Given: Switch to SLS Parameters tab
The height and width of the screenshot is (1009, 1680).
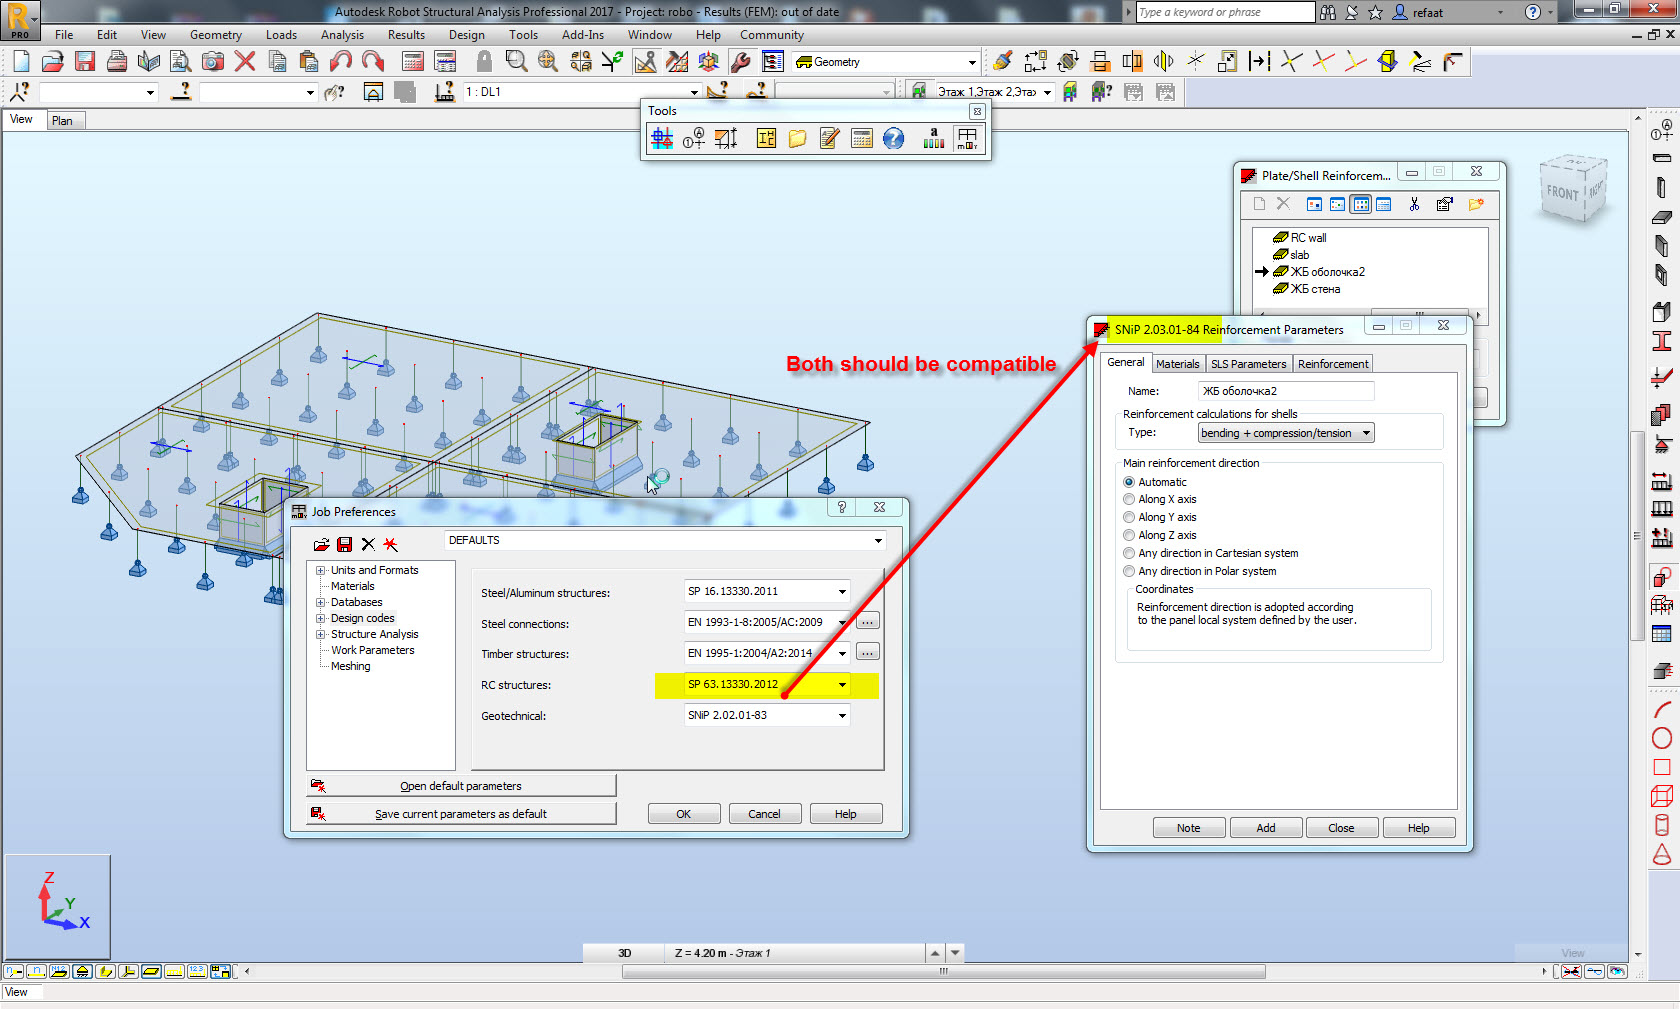Looking at the screenshot, I should (1248, 364).
